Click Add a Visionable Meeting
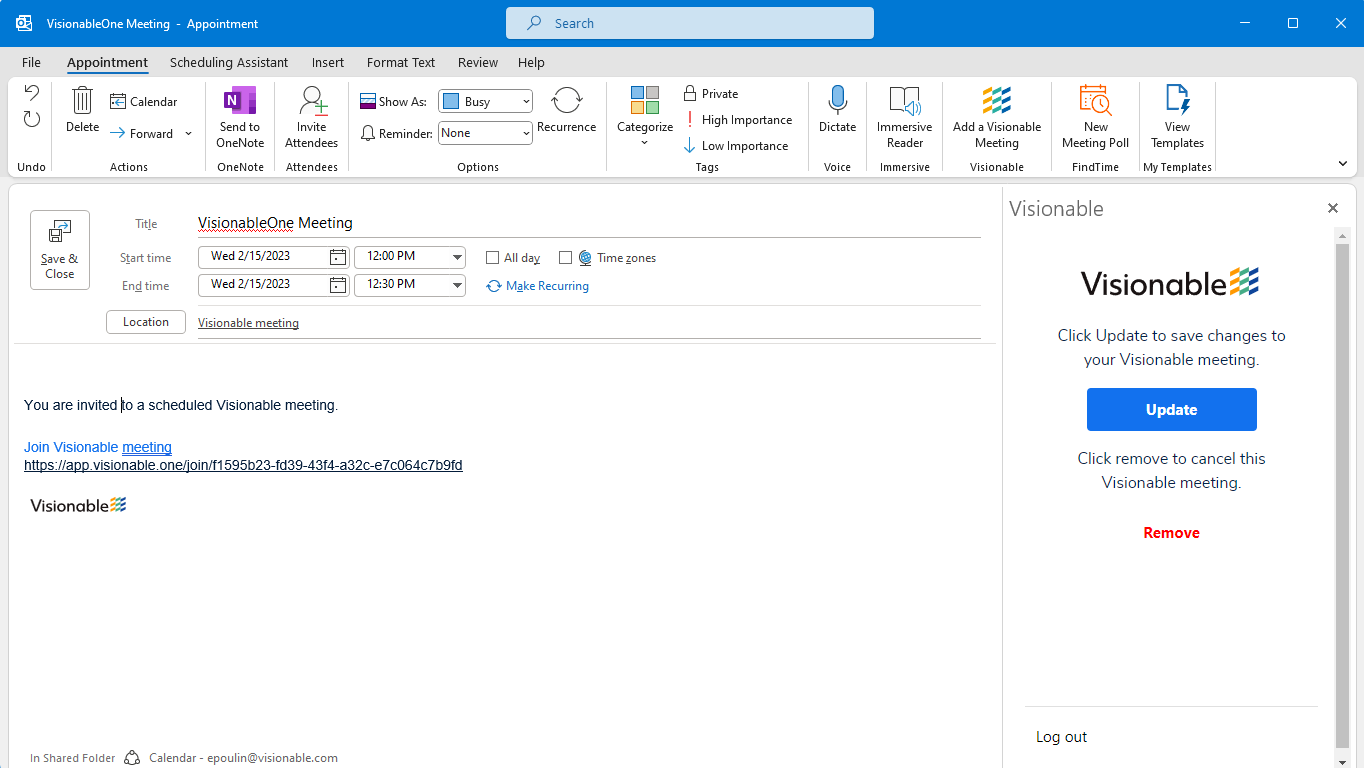 tap(997, 117)
